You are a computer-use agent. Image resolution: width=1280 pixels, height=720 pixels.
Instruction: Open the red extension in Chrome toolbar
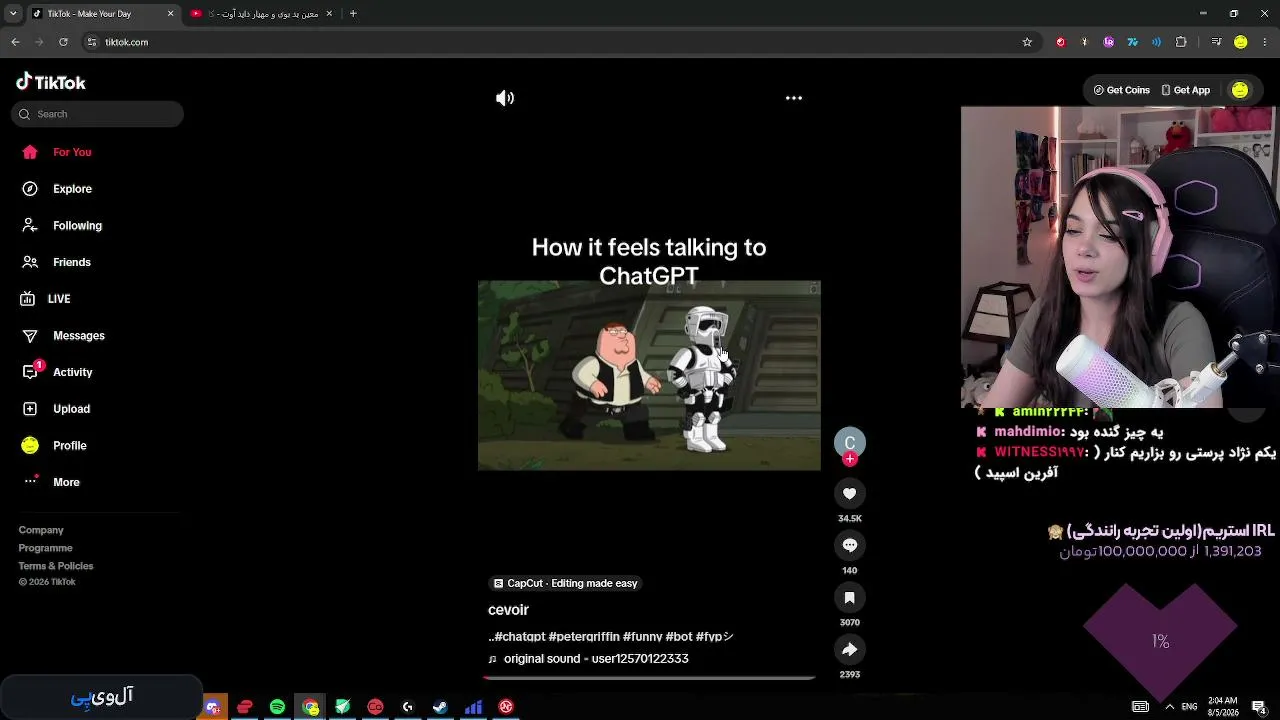(x=1061, y=42)
